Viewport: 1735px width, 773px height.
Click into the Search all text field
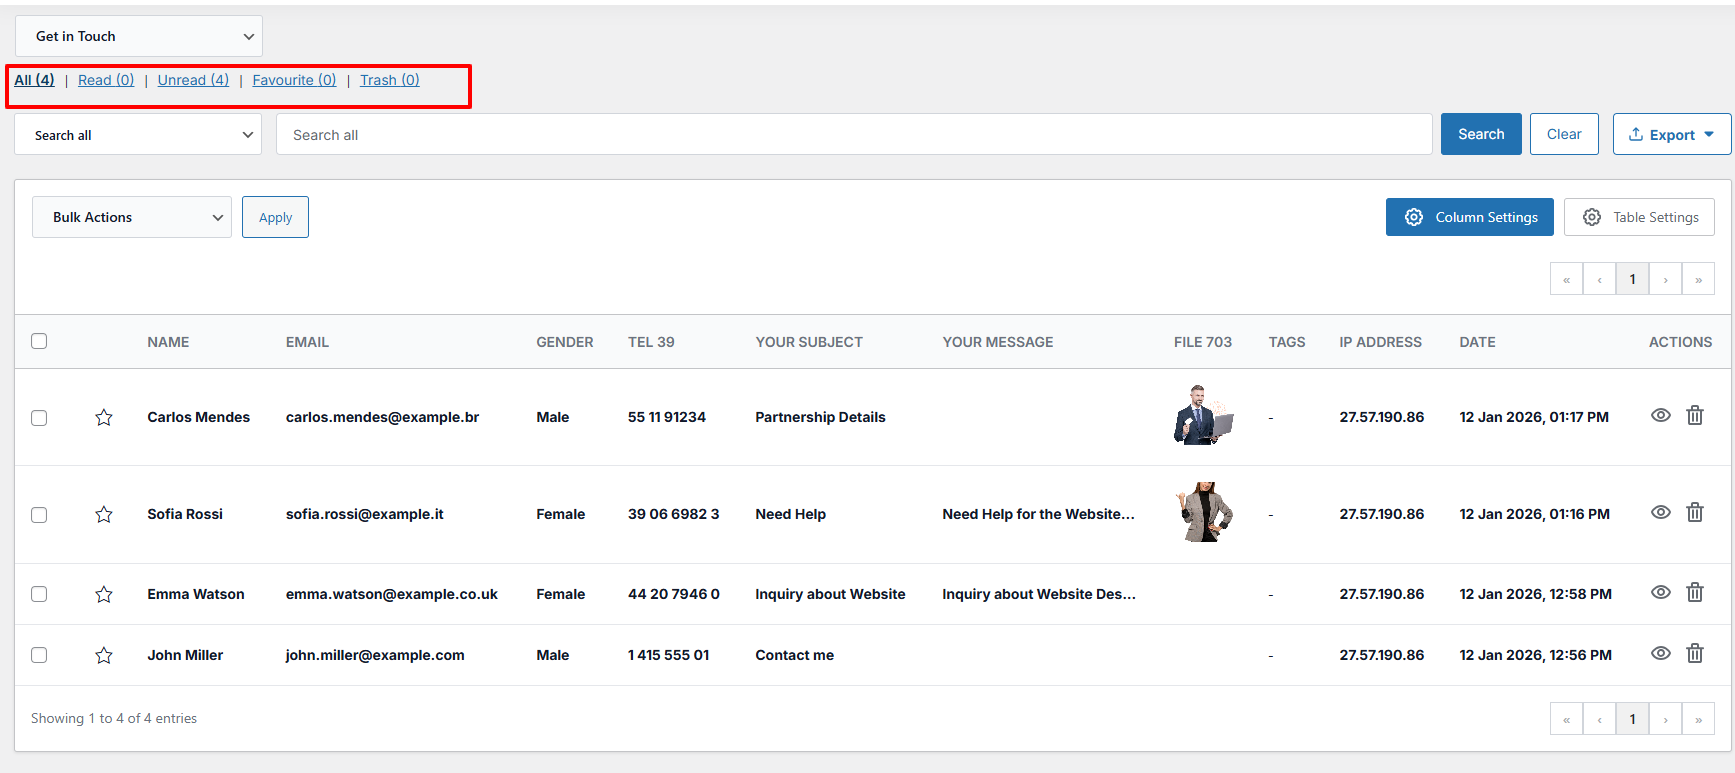pyautogui.click(x=853, y=135)
